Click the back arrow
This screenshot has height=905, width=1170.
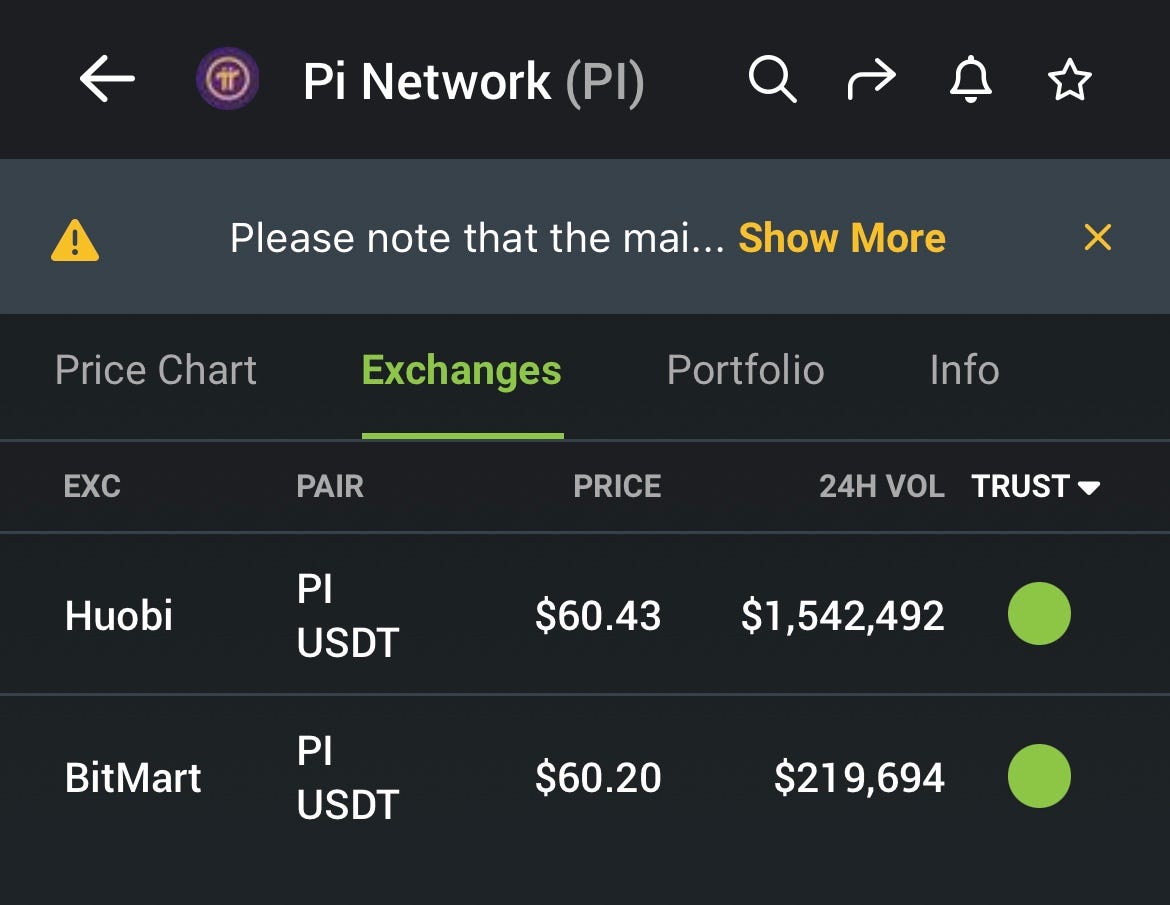click(107, 80)
